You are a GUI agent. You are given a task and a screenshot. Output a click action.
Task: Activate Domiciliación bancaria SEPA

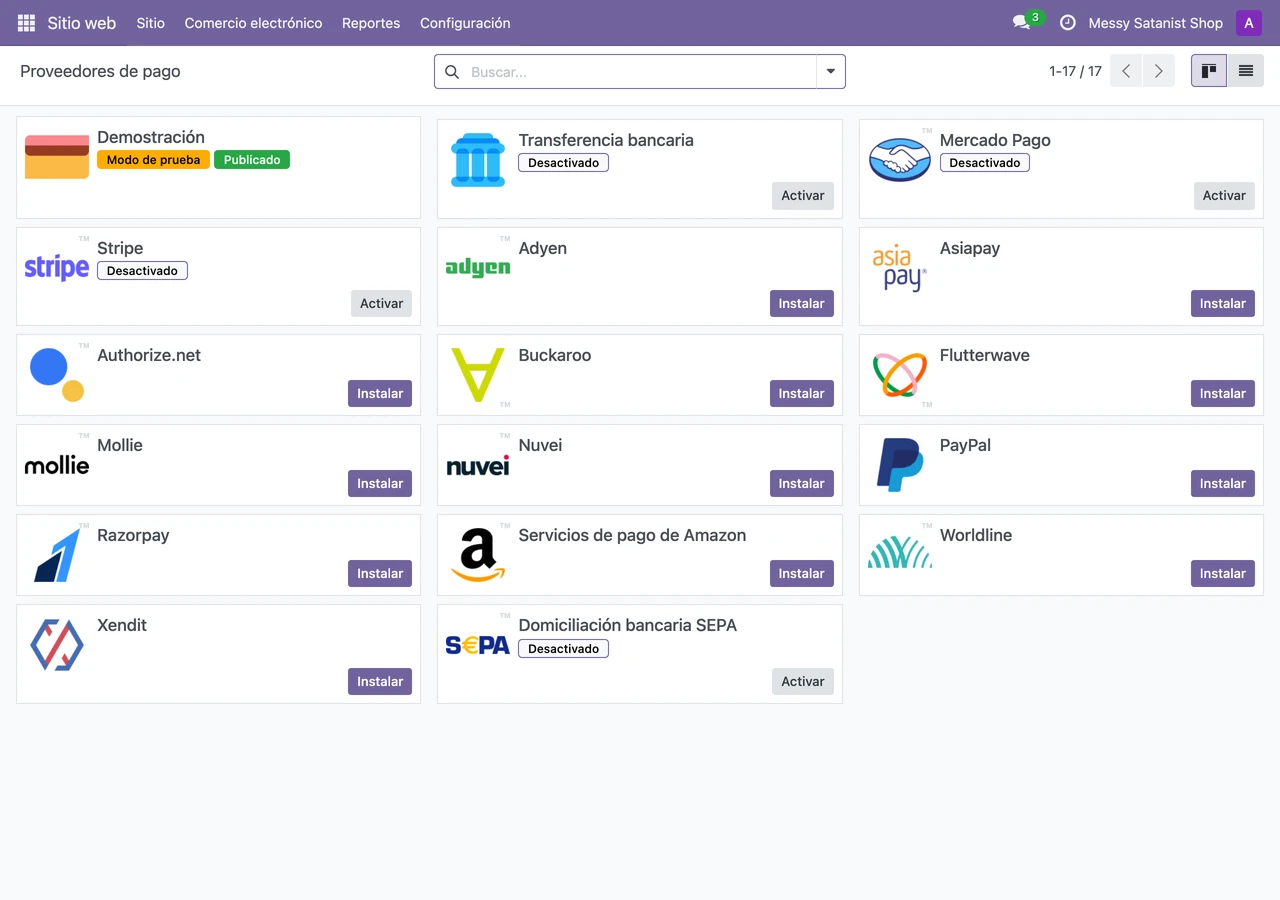[803, 681]
